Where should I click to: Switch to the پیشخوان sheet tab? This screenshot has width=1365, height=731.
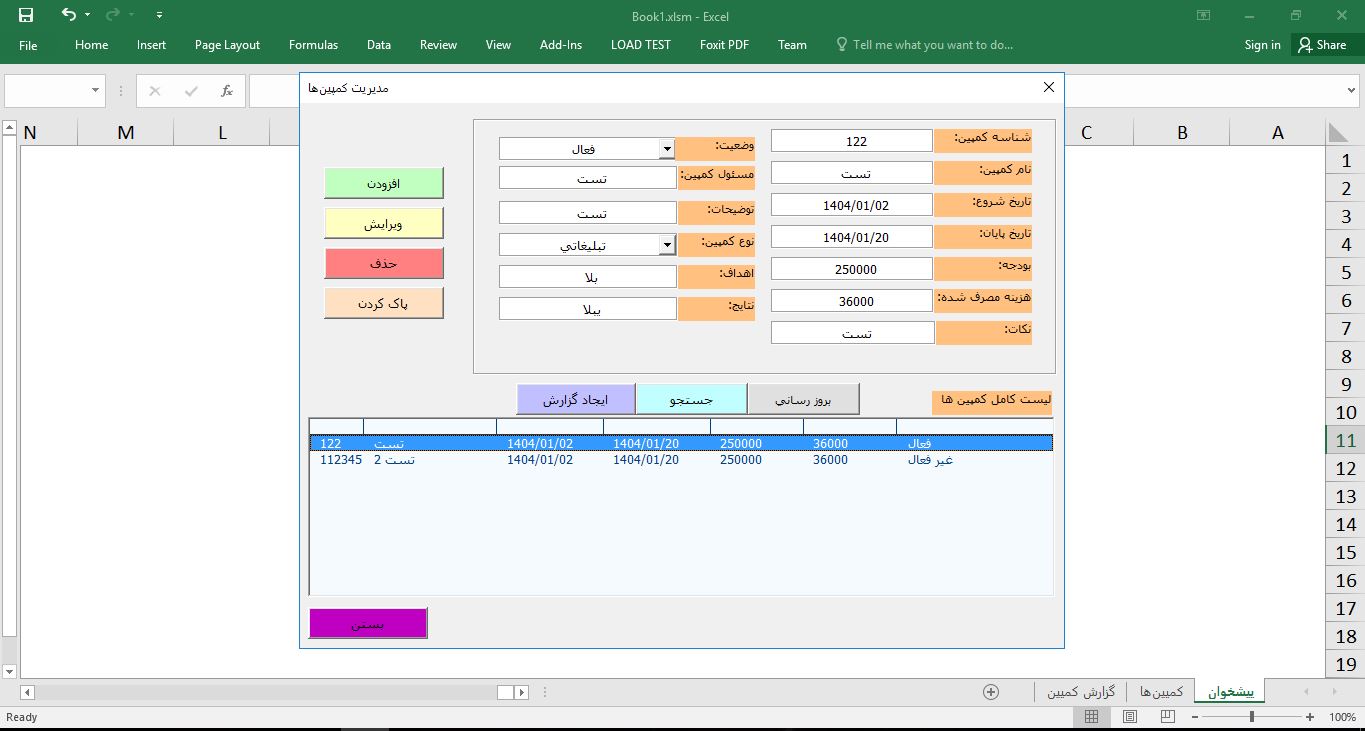(x=1230, y=692)
